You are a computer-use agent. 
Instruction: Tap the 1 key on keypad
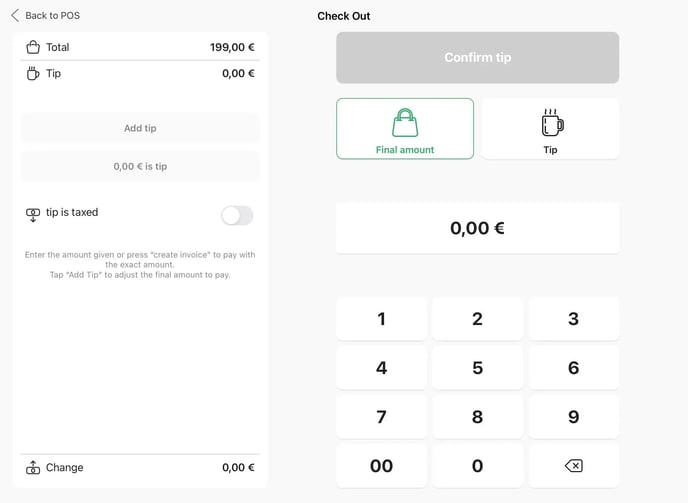pos(381,319)
